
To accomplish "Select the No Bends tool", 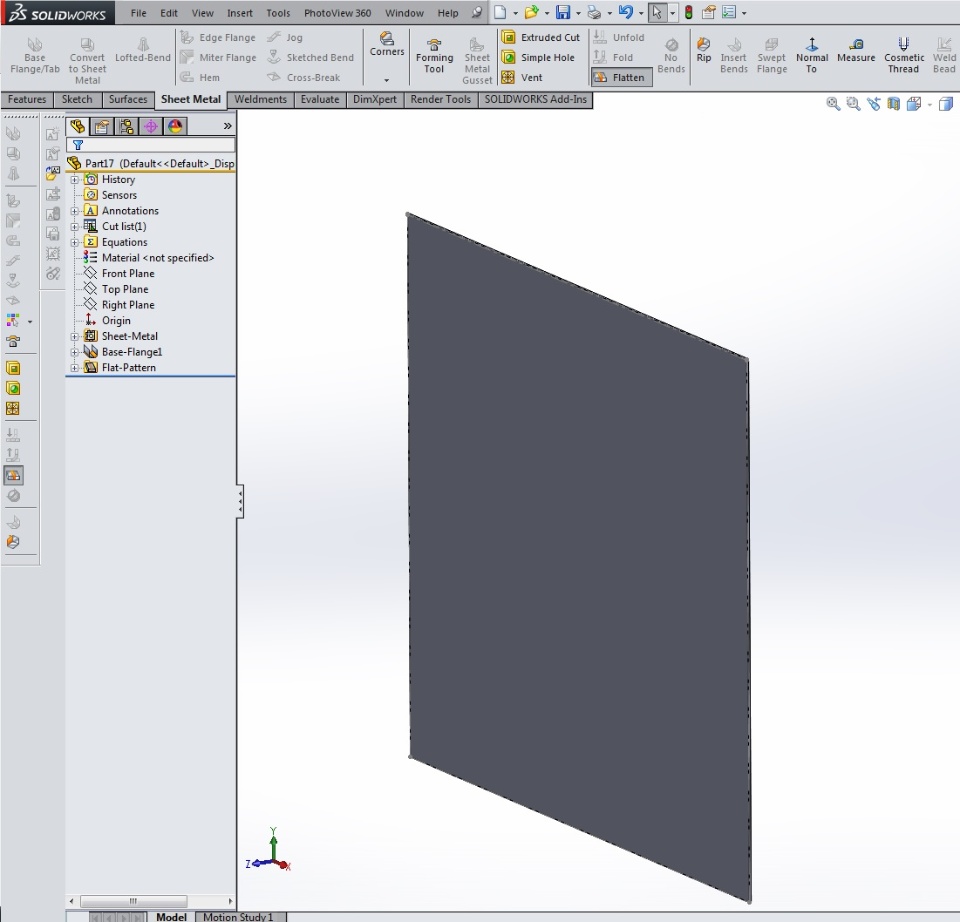I will point(671,55).
